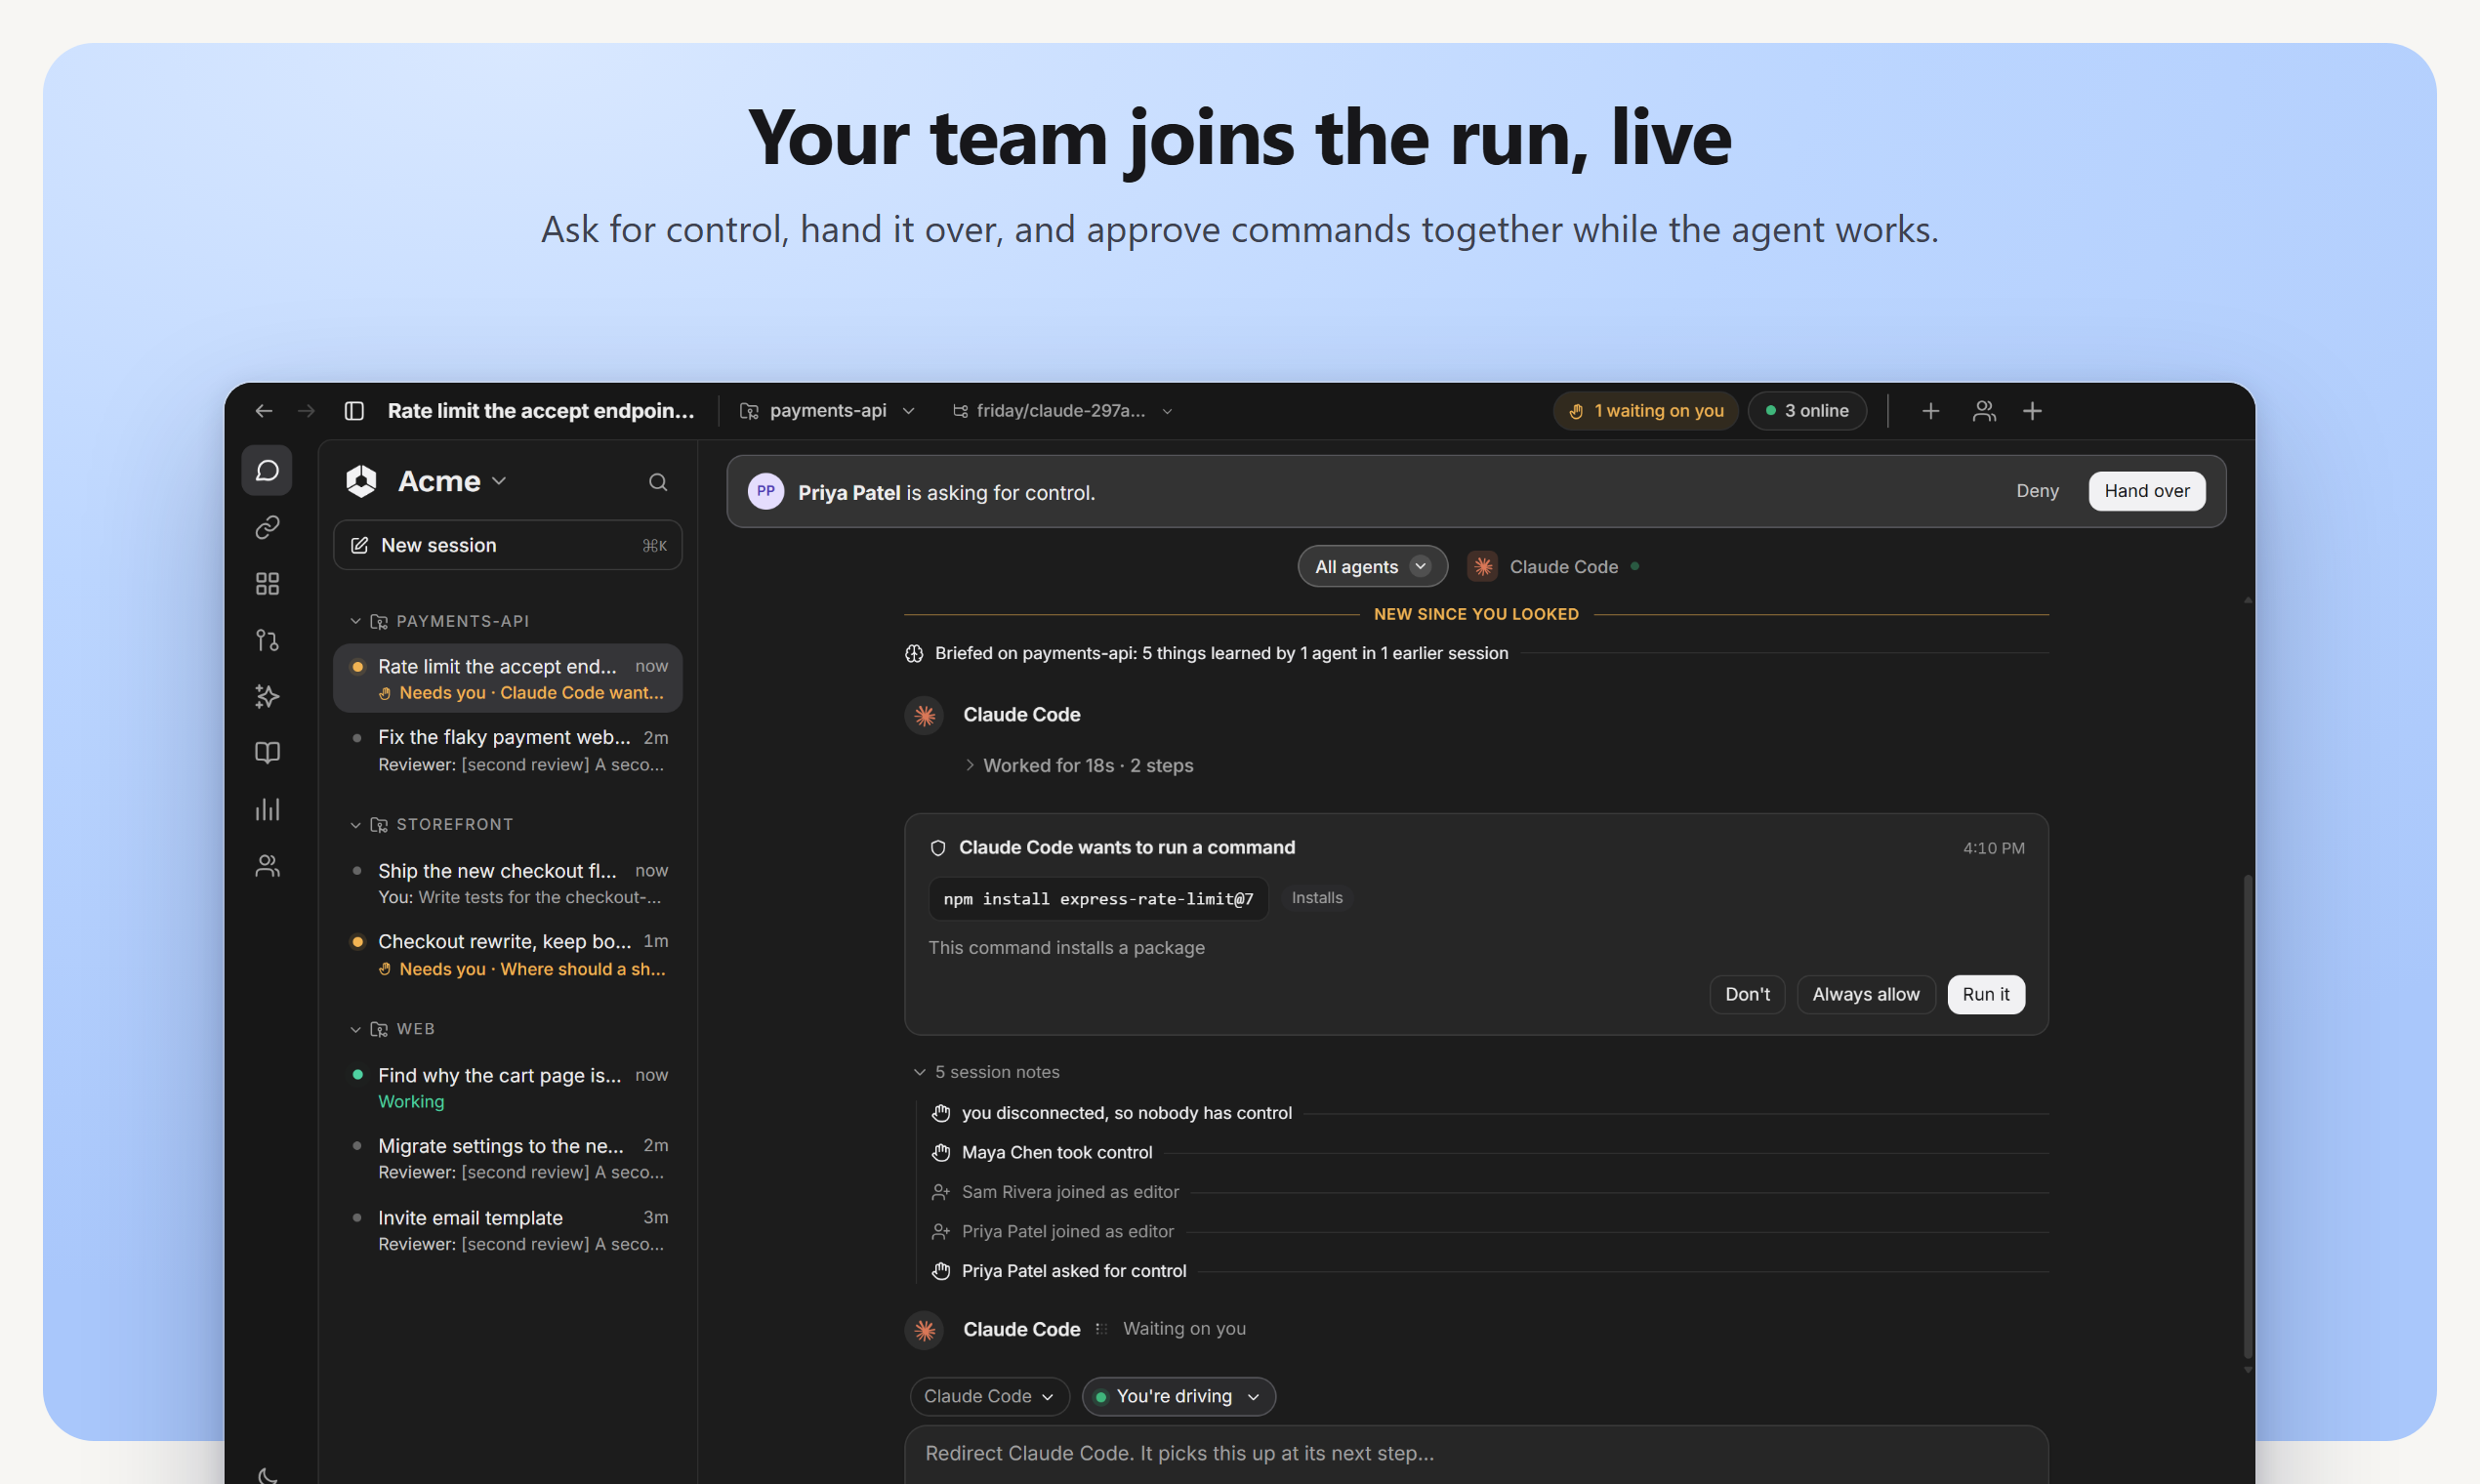
Task: Toggle dark mode moon icon
Action: coord(267,1474)
